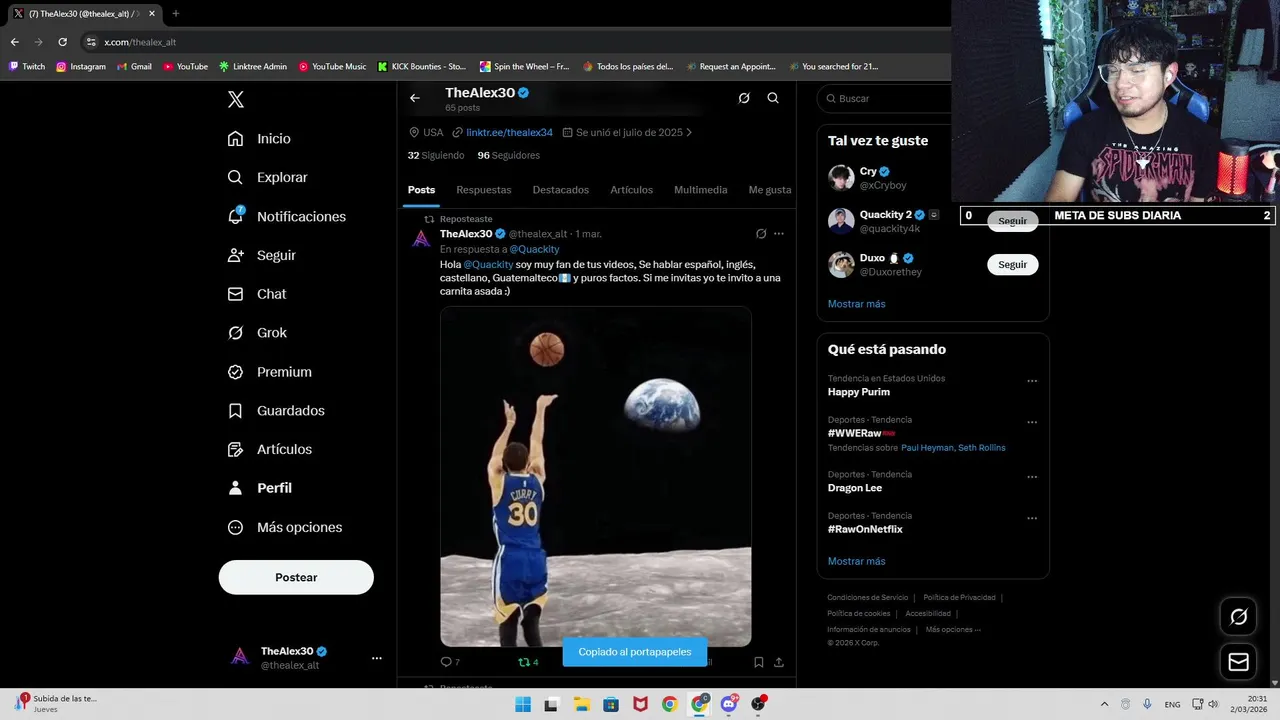
Task: Switch to the Respuestas tab
Action: 484,190
